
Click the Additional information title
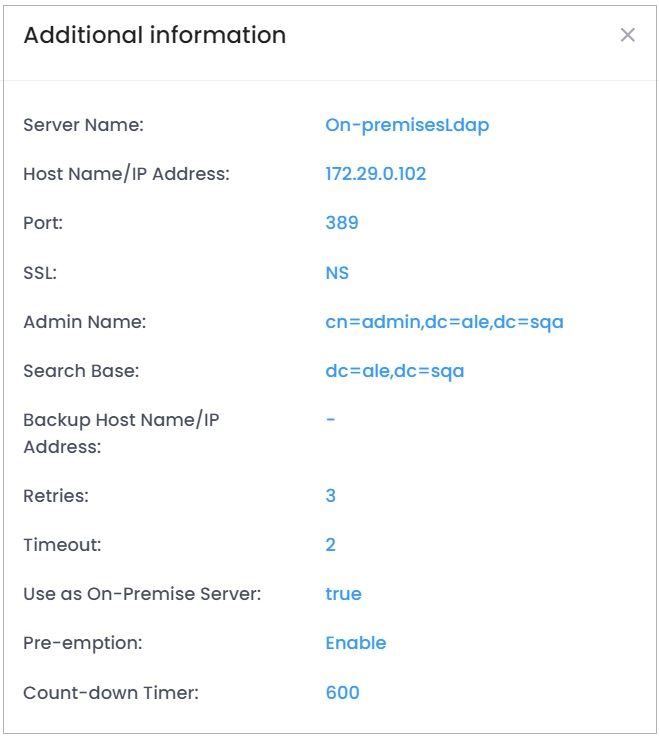click(155, 35)
